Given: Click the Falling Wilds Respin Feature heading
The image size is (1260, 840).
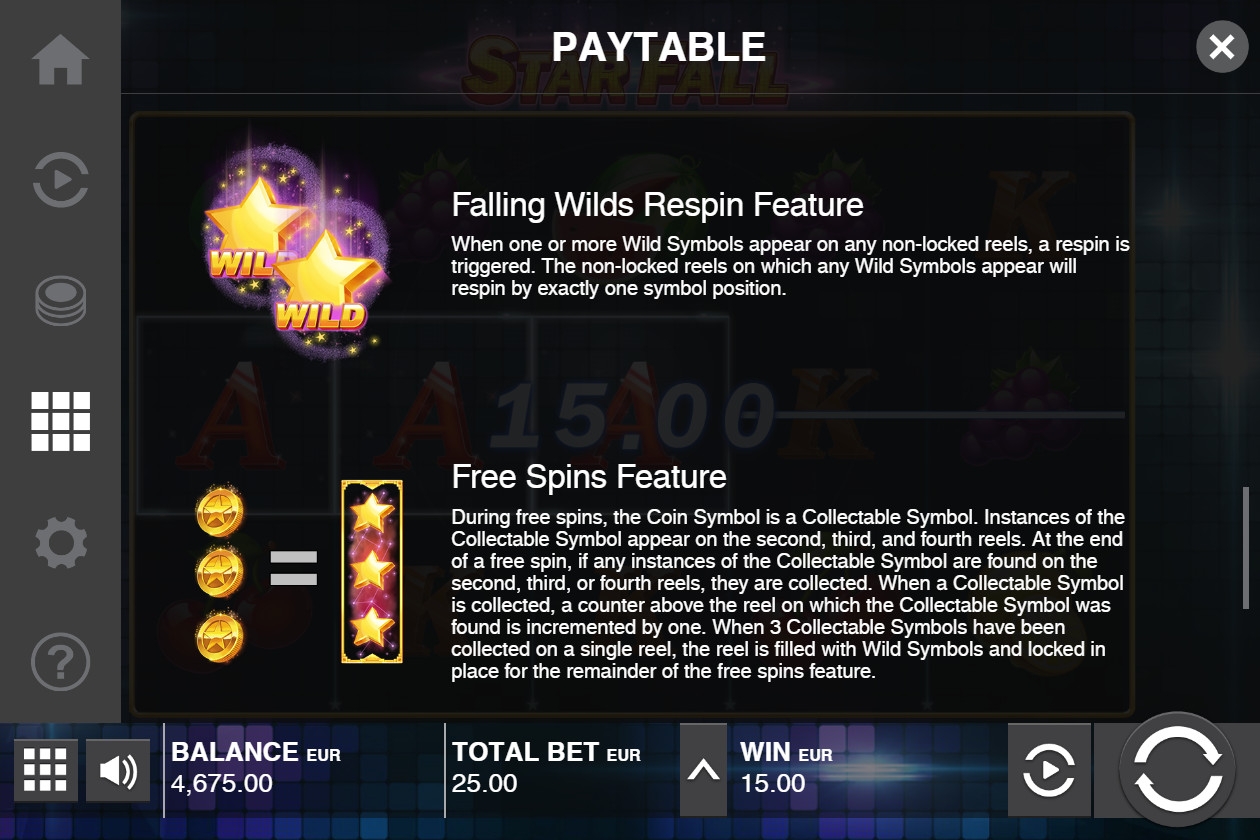Looking at the screenshot, I should coord(657,204).
